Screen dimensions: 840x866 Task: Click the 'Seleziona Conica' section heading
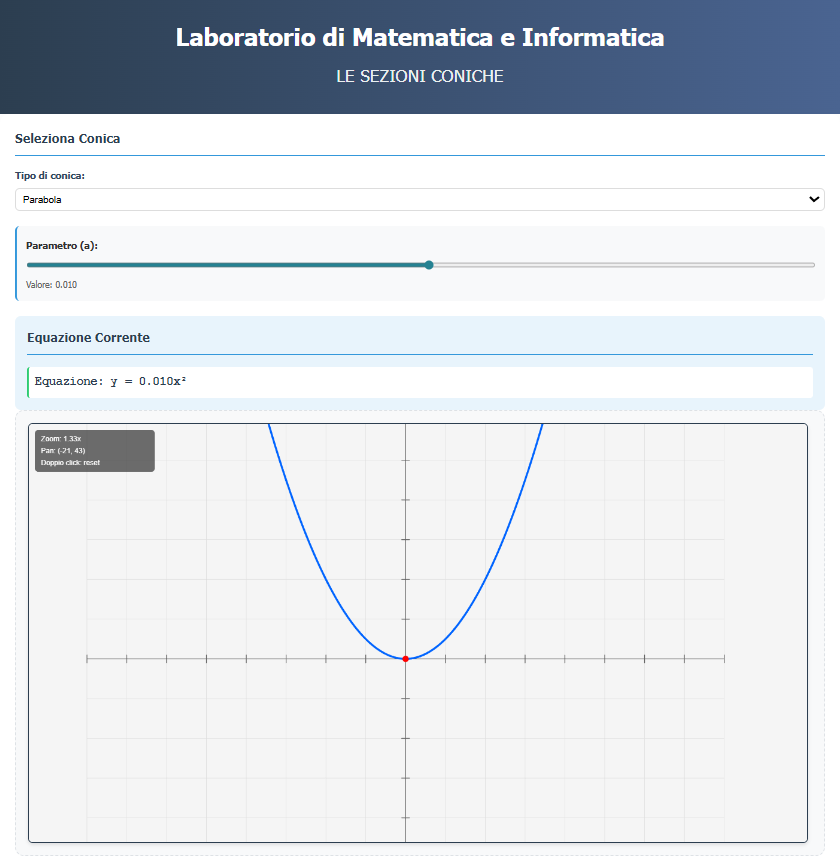click(x=67, y=139)
